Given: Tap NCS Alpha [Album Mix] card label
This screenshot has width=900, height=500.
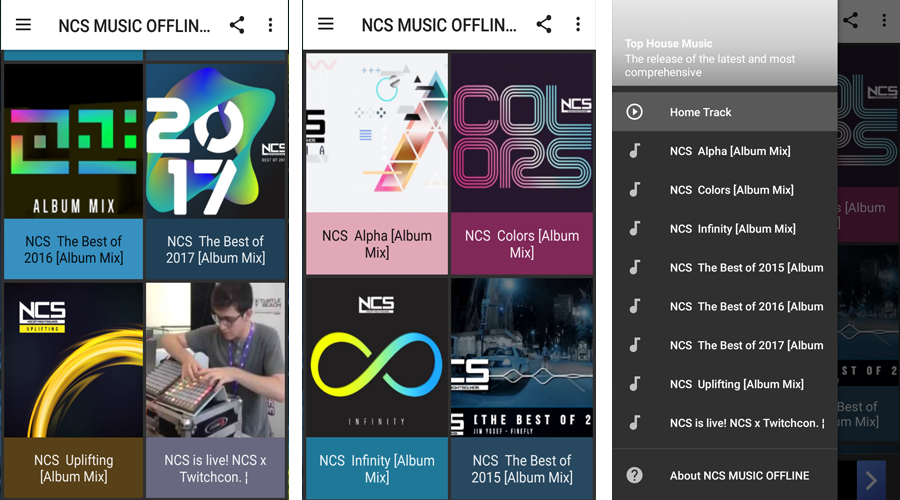Looking at the screenshot, I should click(x=377, y=243).
